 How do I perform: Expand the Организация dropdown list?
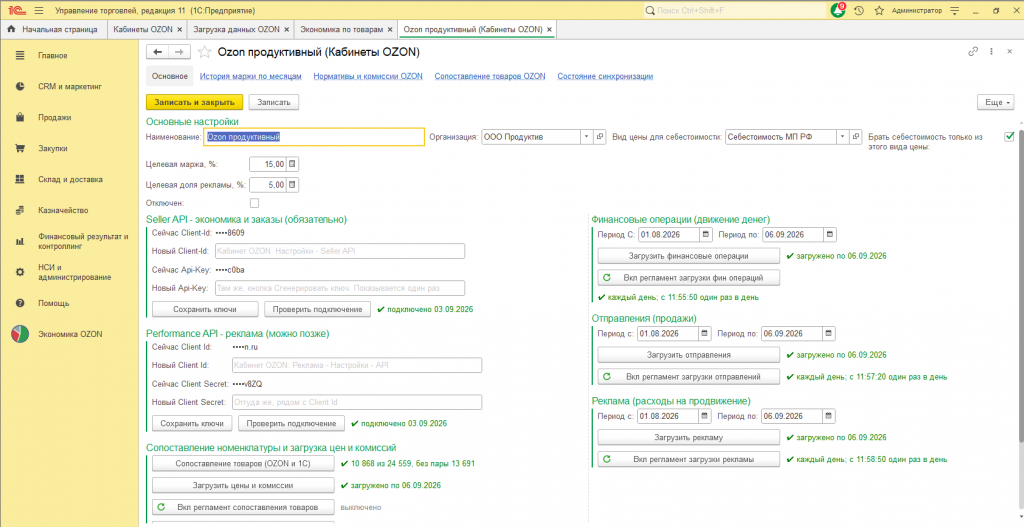click(x=587, y=136)
